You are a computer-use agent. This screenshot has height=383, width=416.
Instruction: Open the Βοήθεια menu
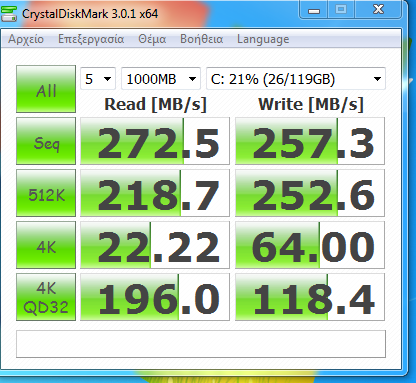[x=202, y=39]
